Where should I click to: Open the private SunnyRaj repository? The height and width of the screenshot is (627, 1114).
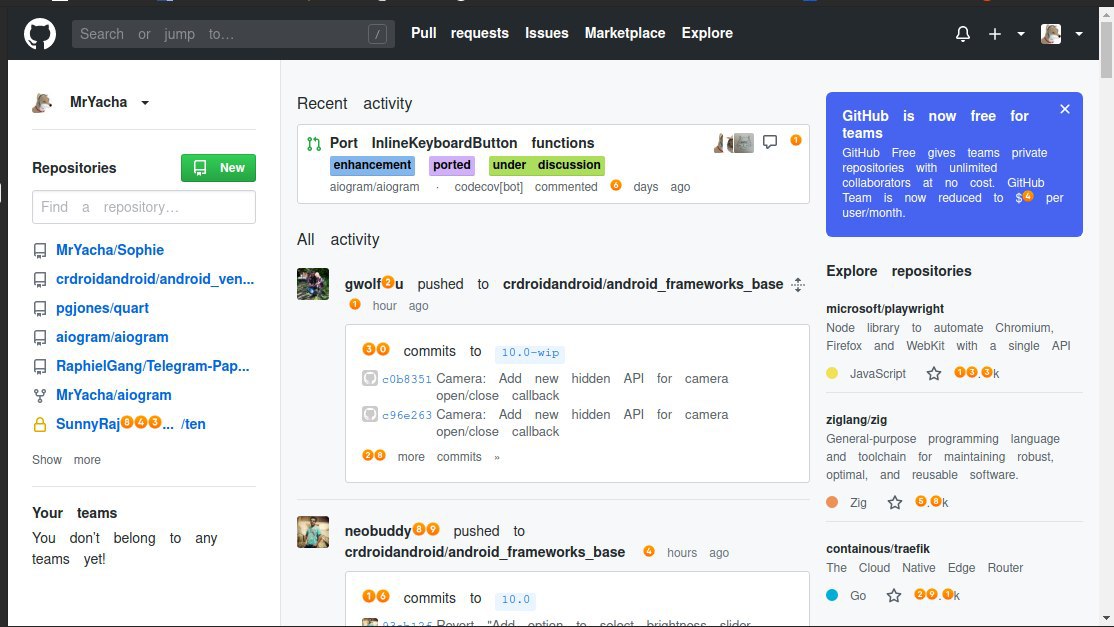(x=131, y=424)
